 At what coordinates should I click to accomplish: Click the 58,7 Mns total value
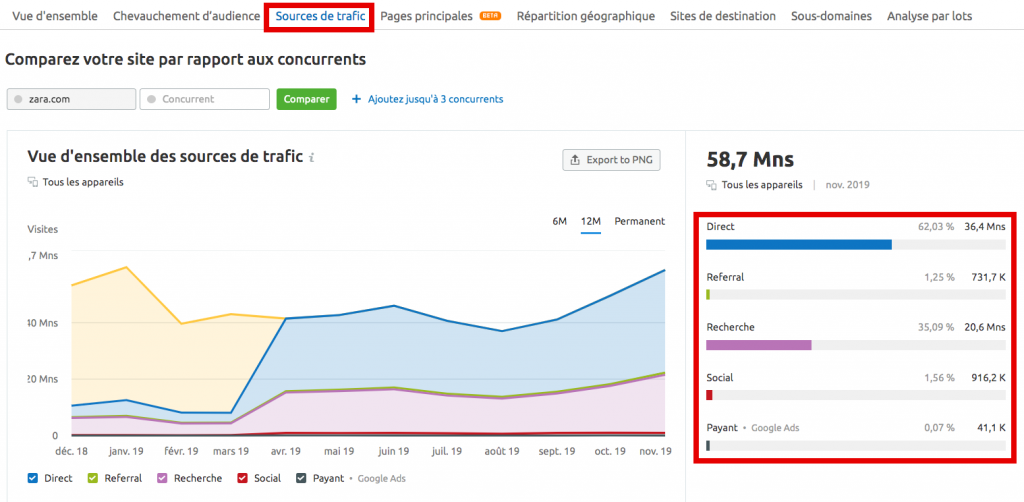tap(750, 159)
